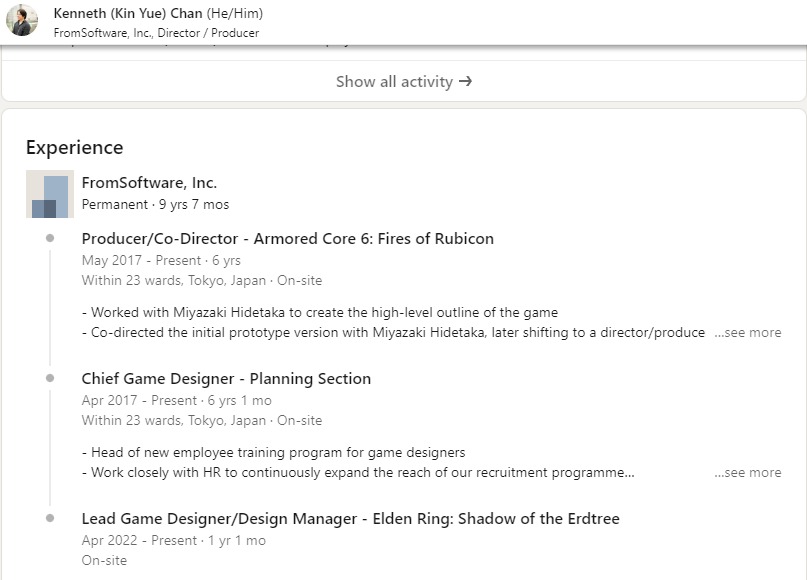
Task: Open Chief Game Designer - Planning Section title
Action: 226,379
